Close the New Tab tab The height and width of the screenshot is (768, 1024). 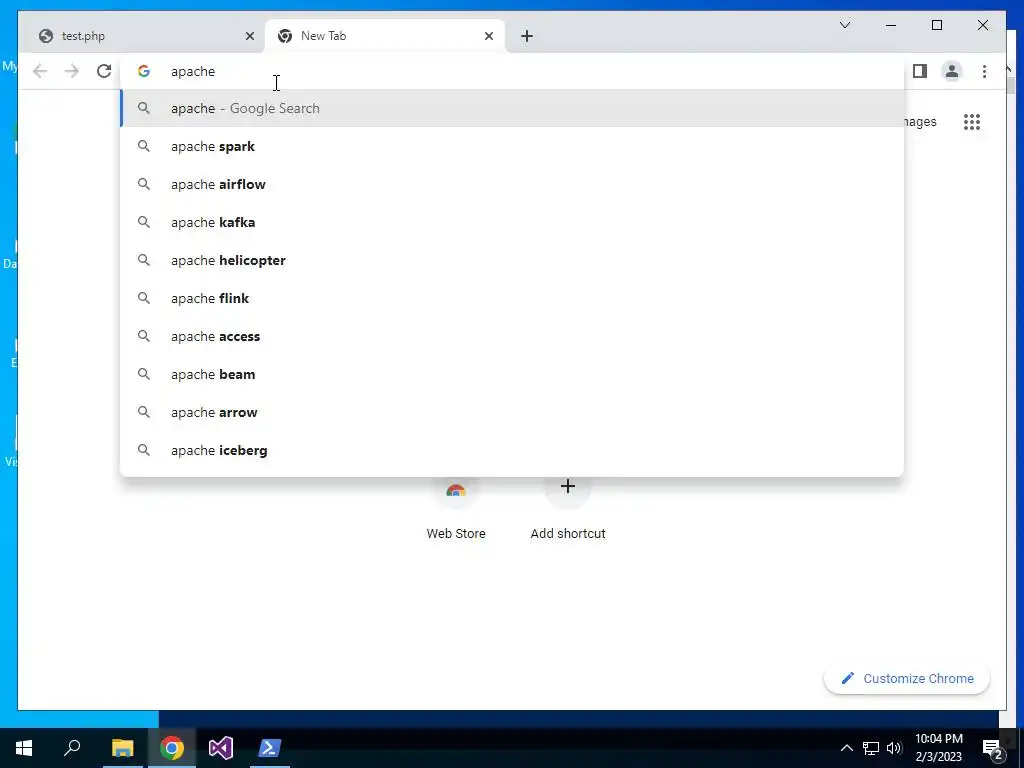[488, 36]
